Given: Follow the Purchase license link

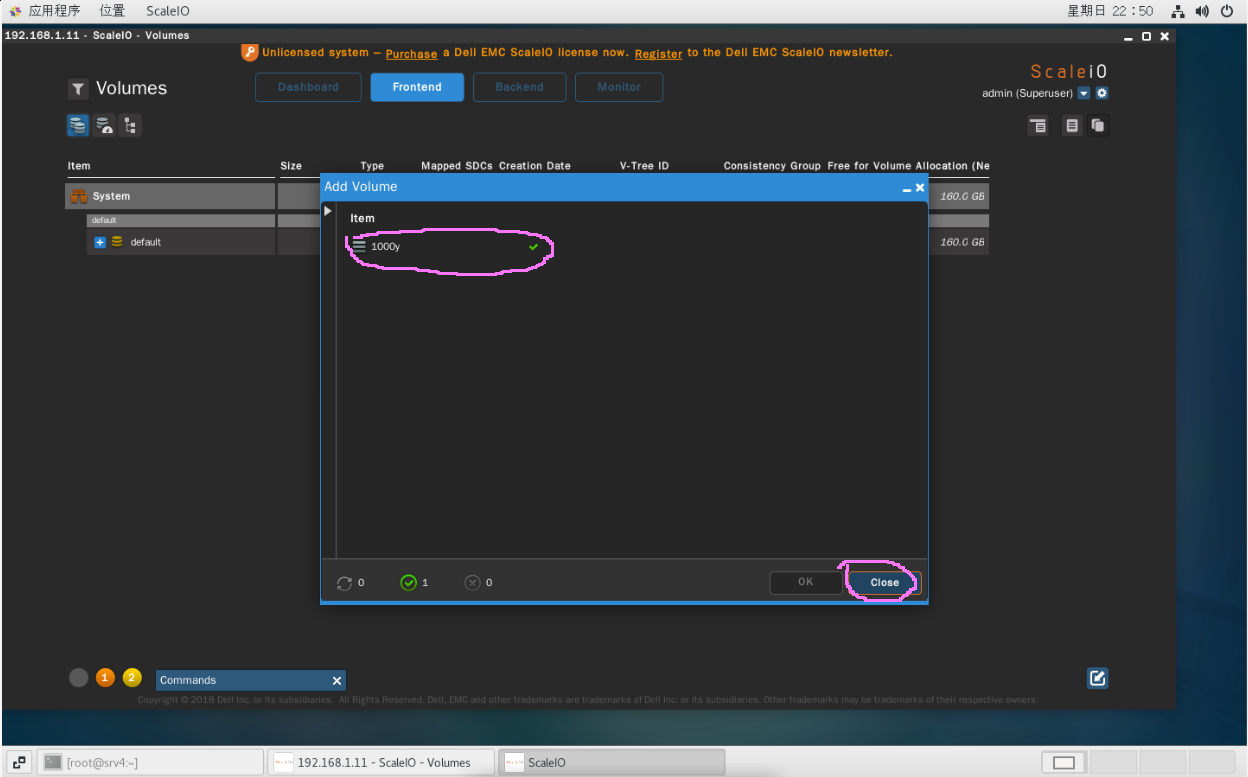Looking at the screenshot, I should [411, 53].
